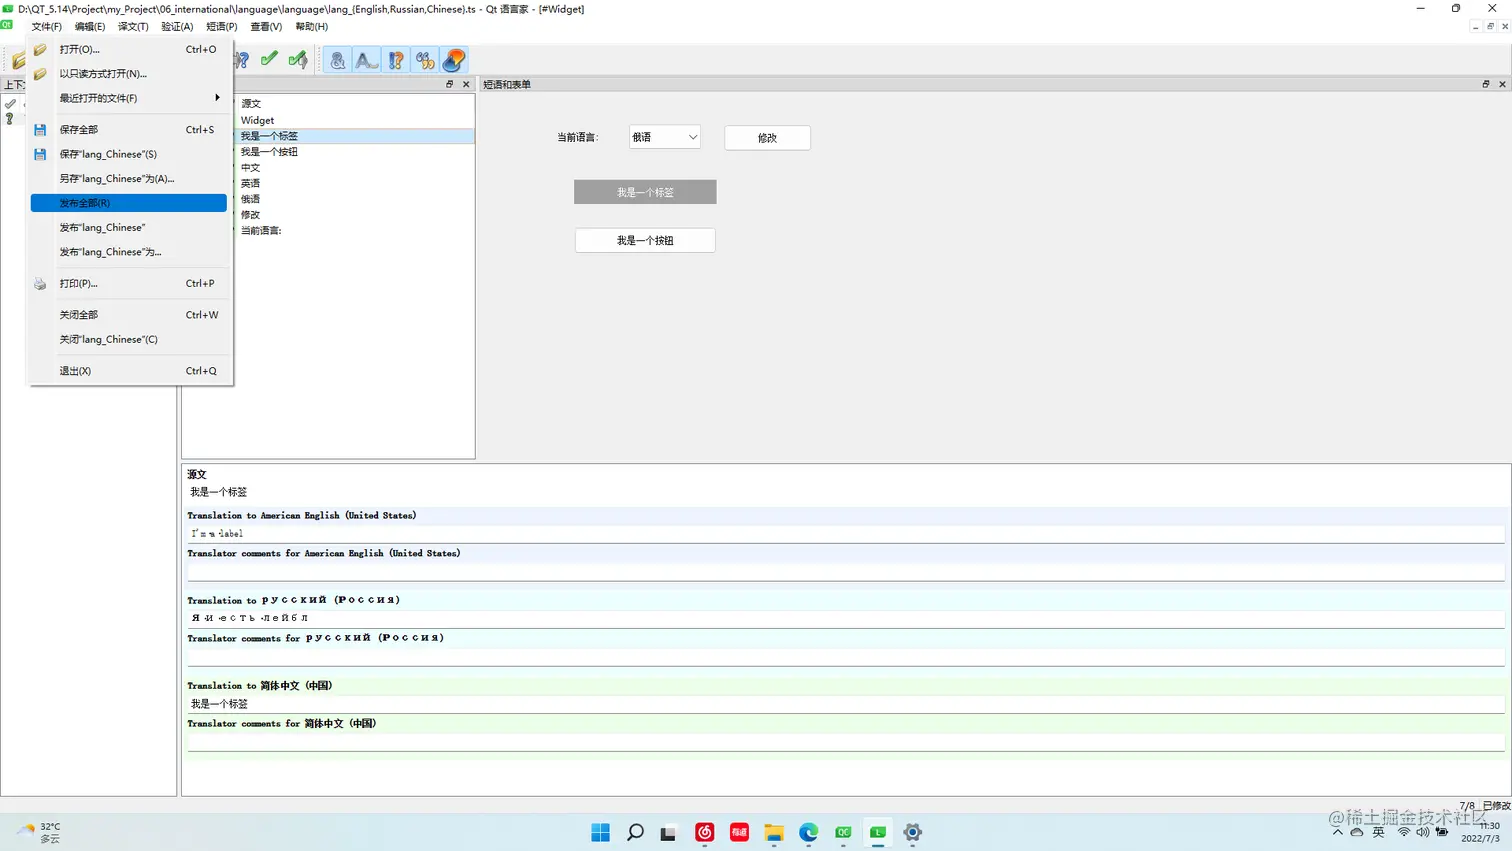Select source row 我是一个按钮 in list
The image size is (1512, 851).
355,152
